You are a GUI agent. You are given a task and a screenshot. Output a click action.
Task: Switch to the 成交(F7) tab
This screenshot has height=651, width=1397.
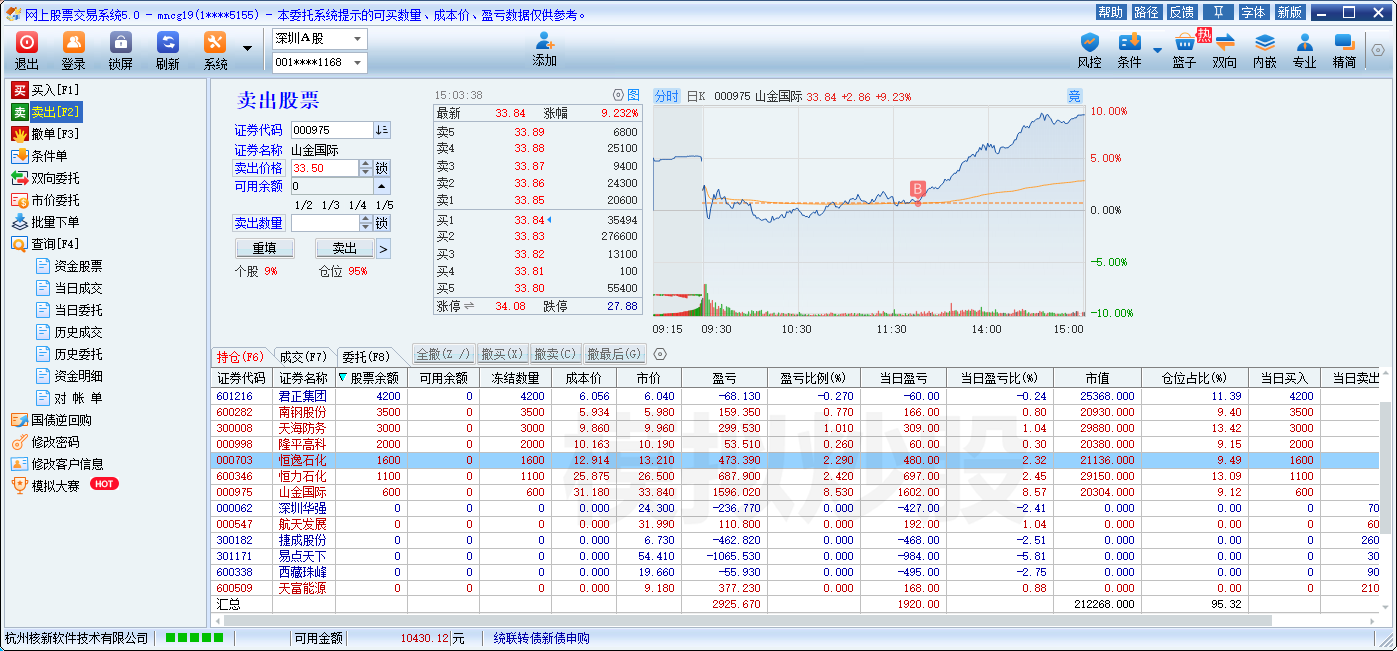[x=302, y=356]
